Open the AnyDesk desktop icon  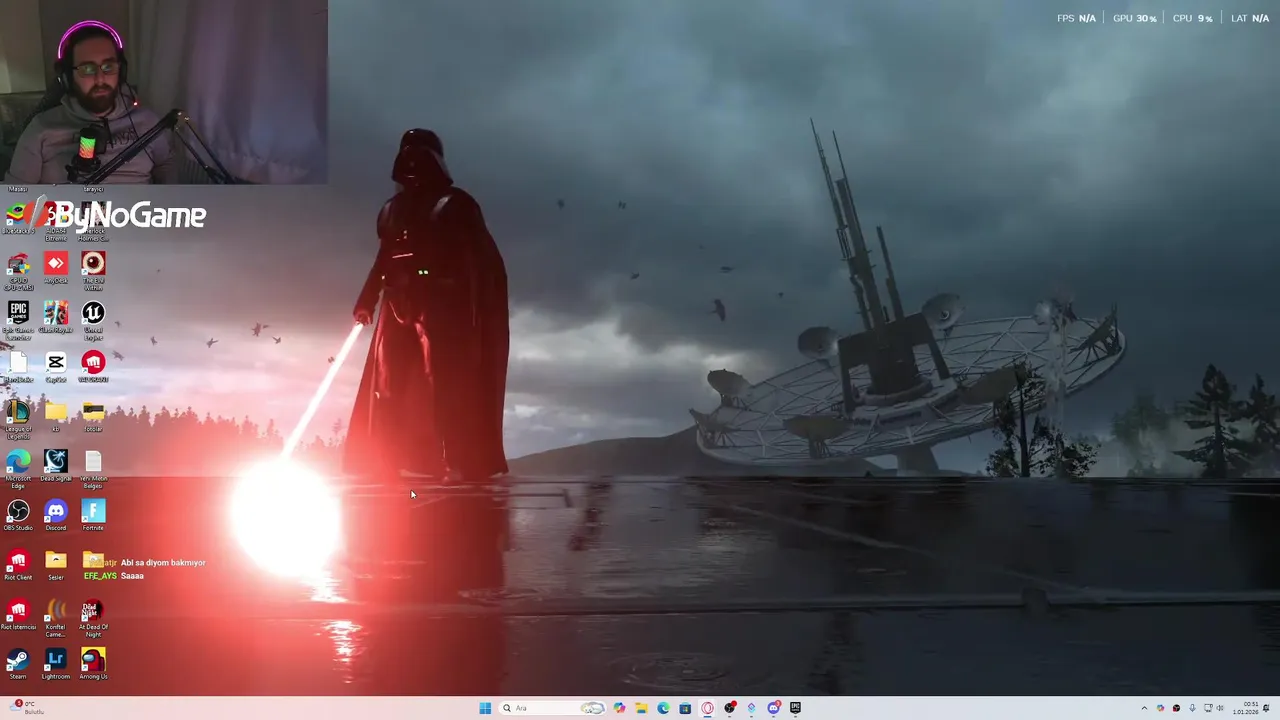[56, 267]
